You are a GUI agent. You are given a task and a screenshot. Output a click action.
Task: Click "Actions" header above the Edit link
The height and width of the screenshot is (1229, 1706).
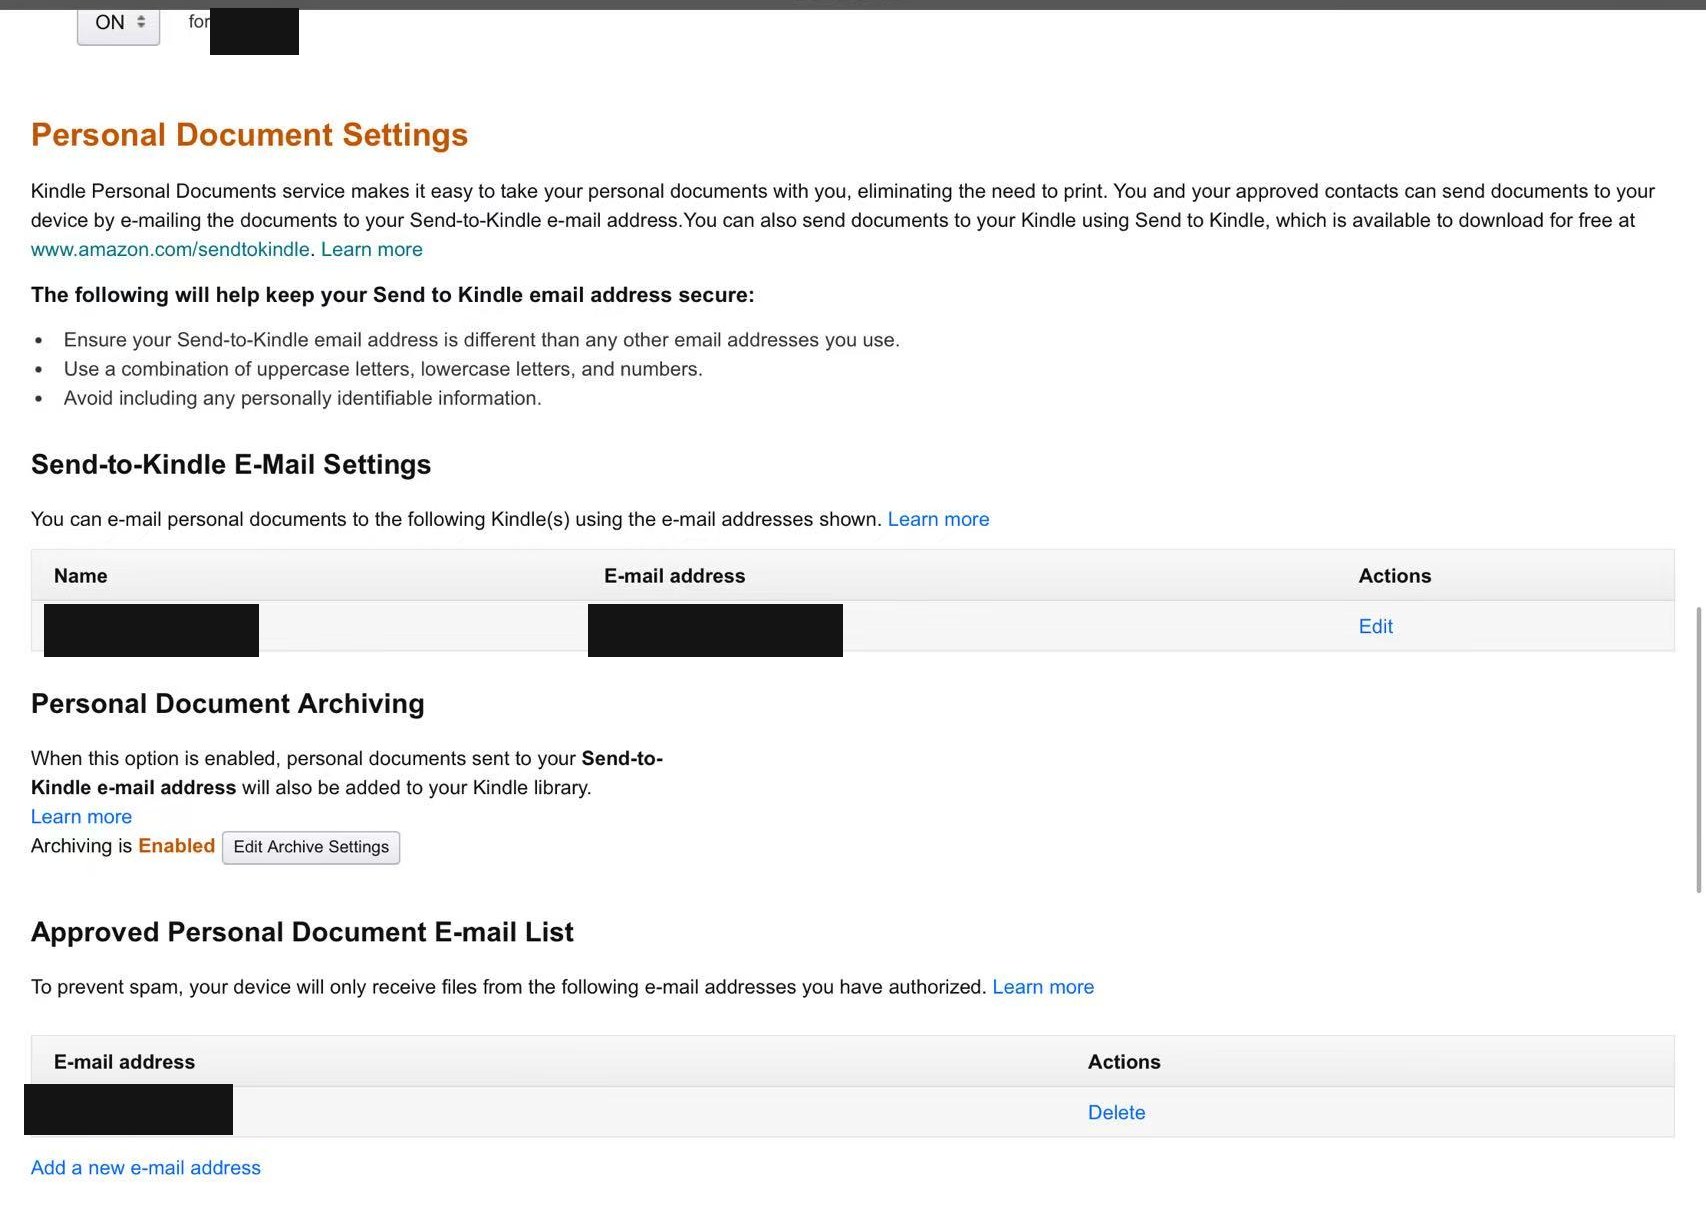(1395, 576)
